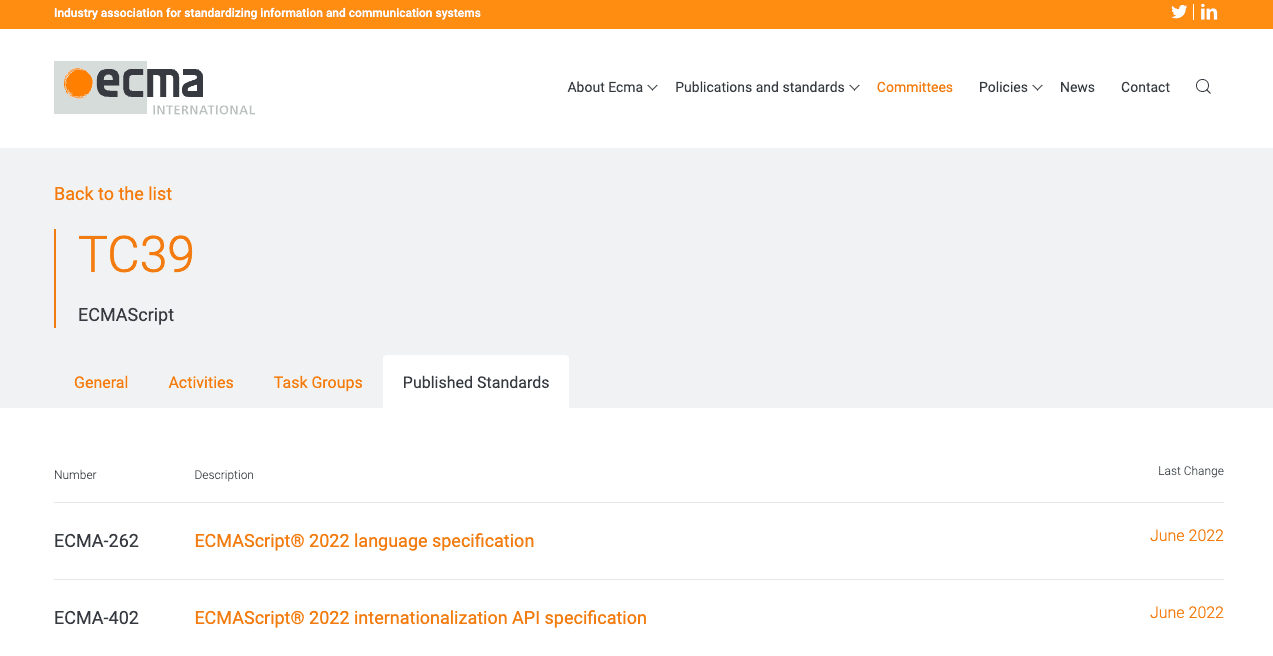Click the Last Change column header
Image resolution: width=1273 pixels, height=656 pixels.
1190,471
